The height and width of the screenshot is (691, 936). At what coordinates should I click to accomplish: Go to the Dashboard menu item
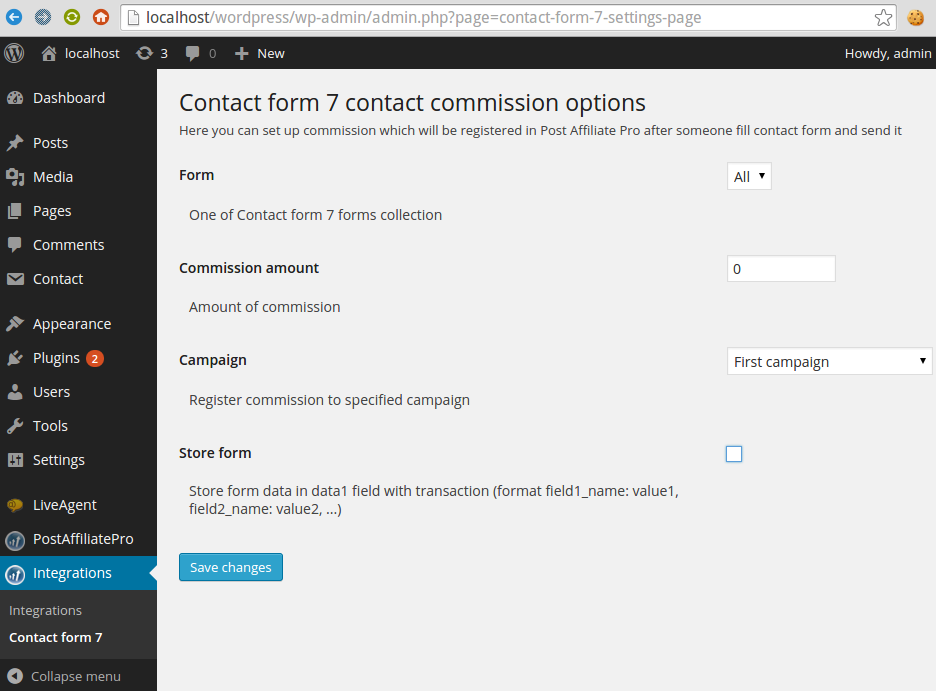pyautogui.click(x=68, y=98)
